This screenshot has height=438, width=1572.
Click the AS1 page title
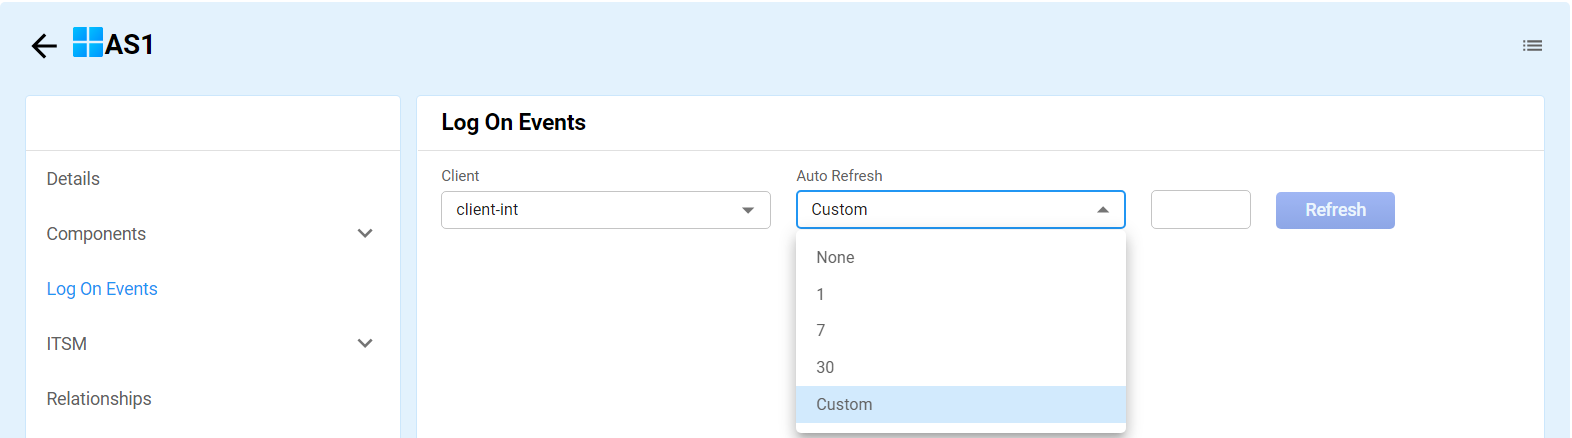(x=129, y=45)
